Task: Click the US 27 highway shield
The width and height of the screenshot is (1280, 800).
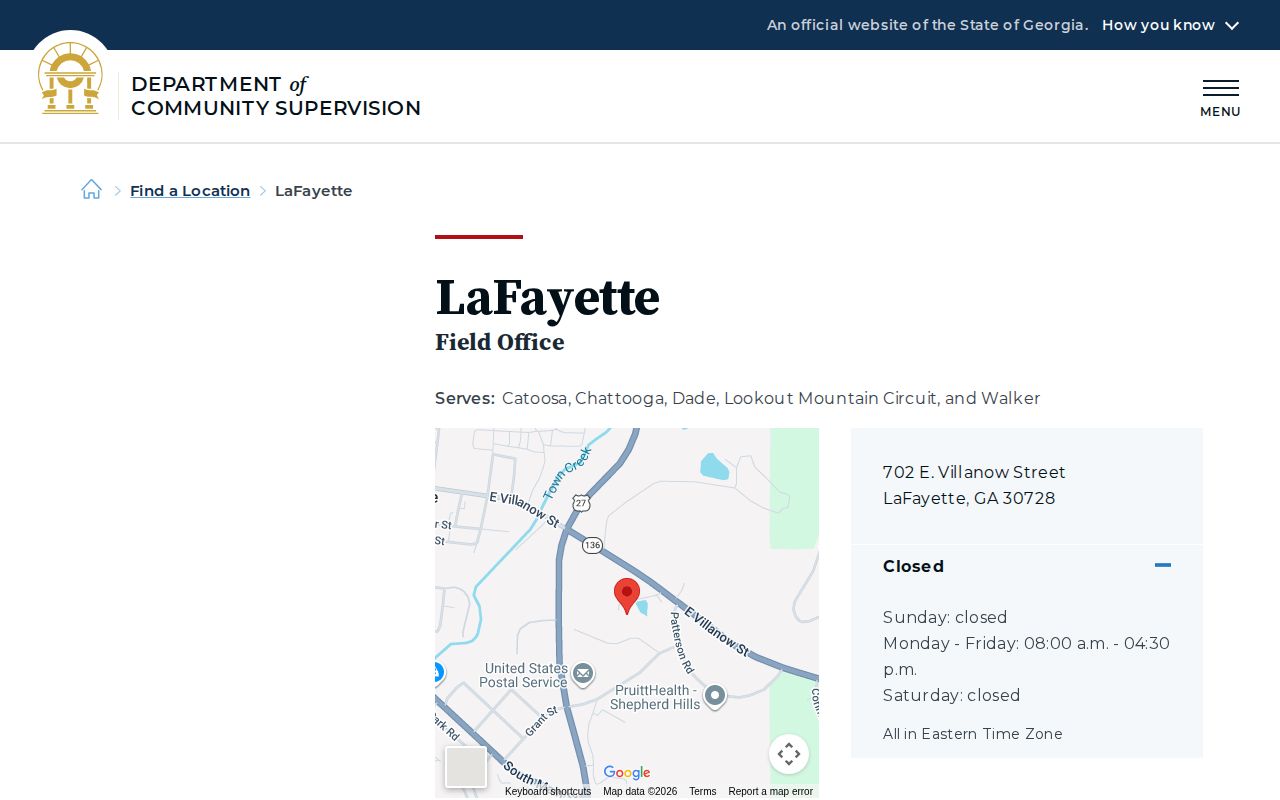Action: pyautogui.click(x=582, y=502)
